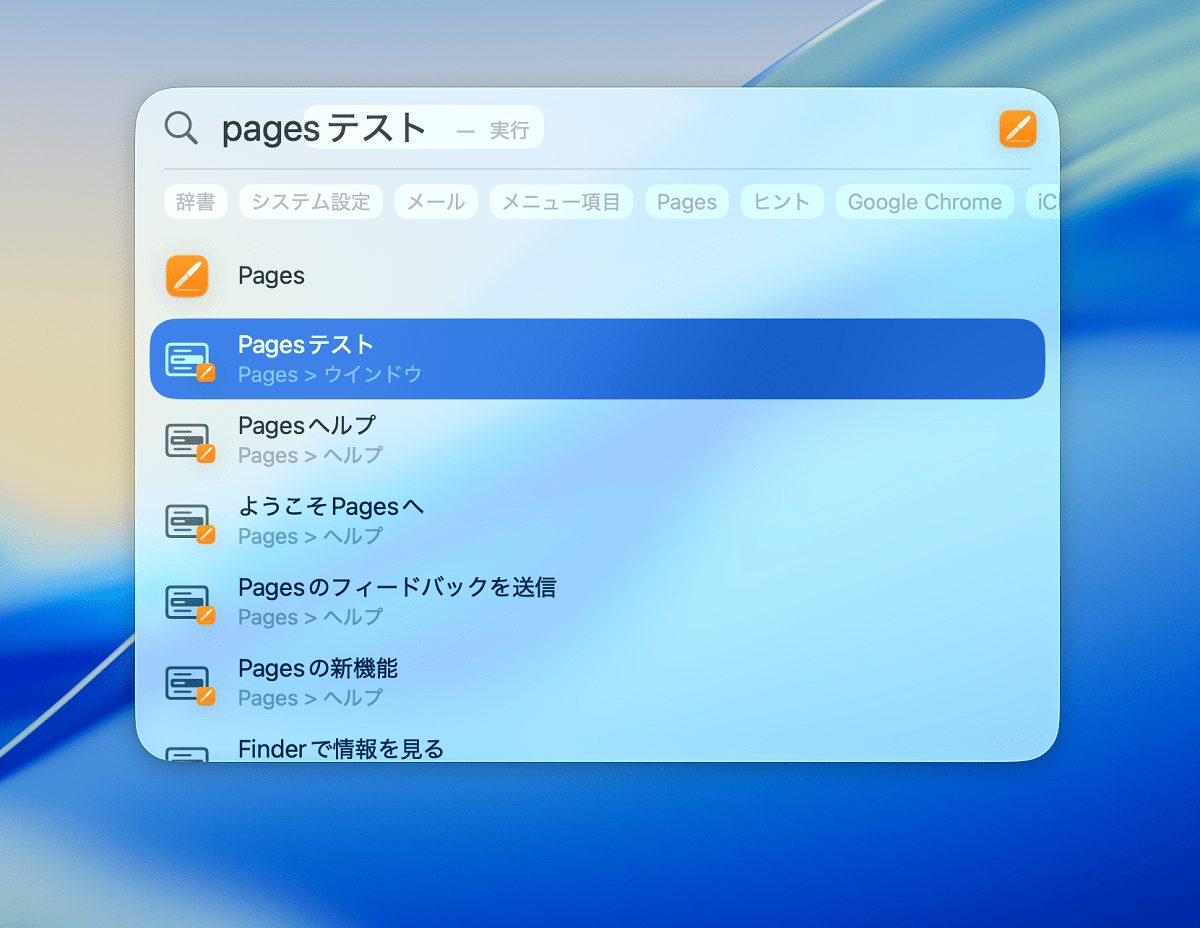
Task: Click the menu item icon beside Pagesヘルプ
Action: point(189,441)
